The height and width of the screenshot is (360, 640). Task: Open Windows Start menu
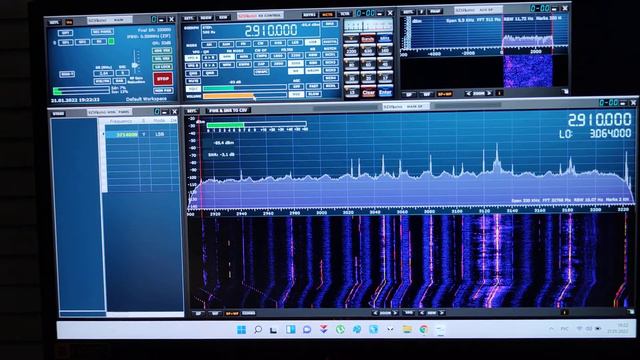pyautogui.click(x=241, y=329)
